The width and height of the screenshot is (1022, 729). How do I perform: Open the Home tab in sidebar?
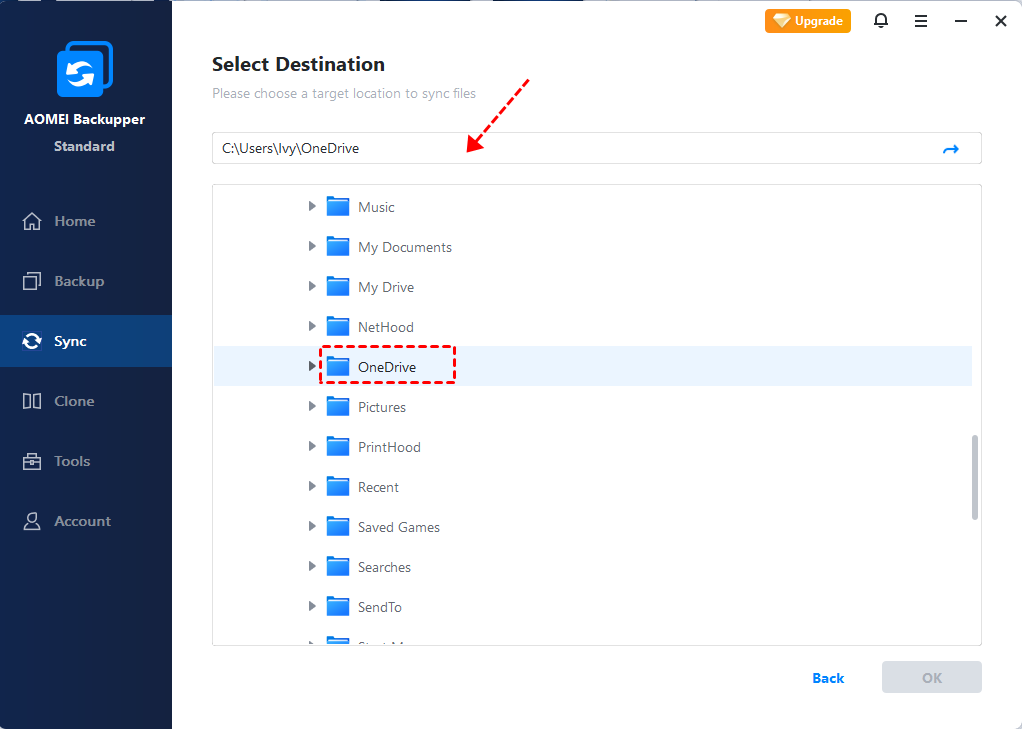click(74, 221)
